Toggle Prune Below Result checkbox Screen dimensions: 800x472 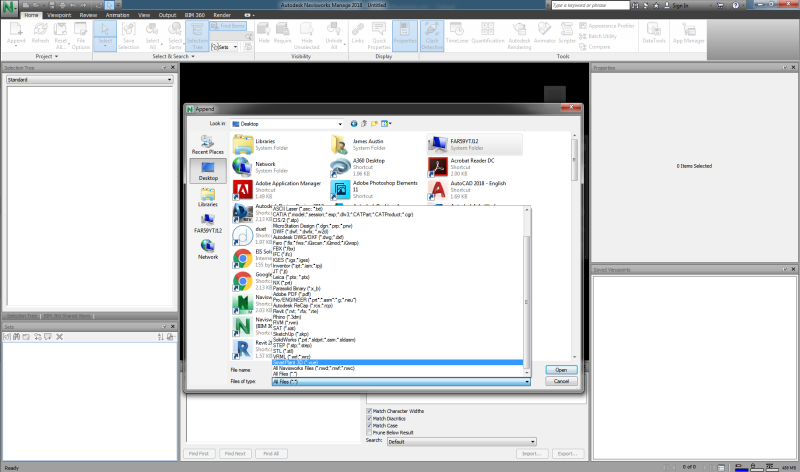click(x=369, y=433)
